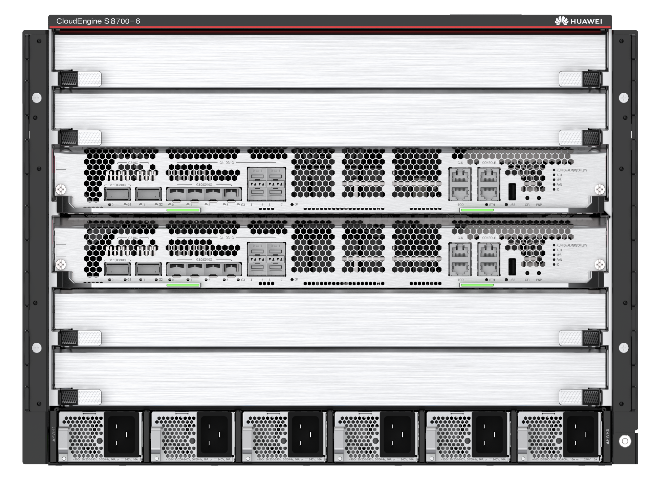671x480 pixels.
Task: Click the USB port on the upper board
Action: tap(512, 190)
